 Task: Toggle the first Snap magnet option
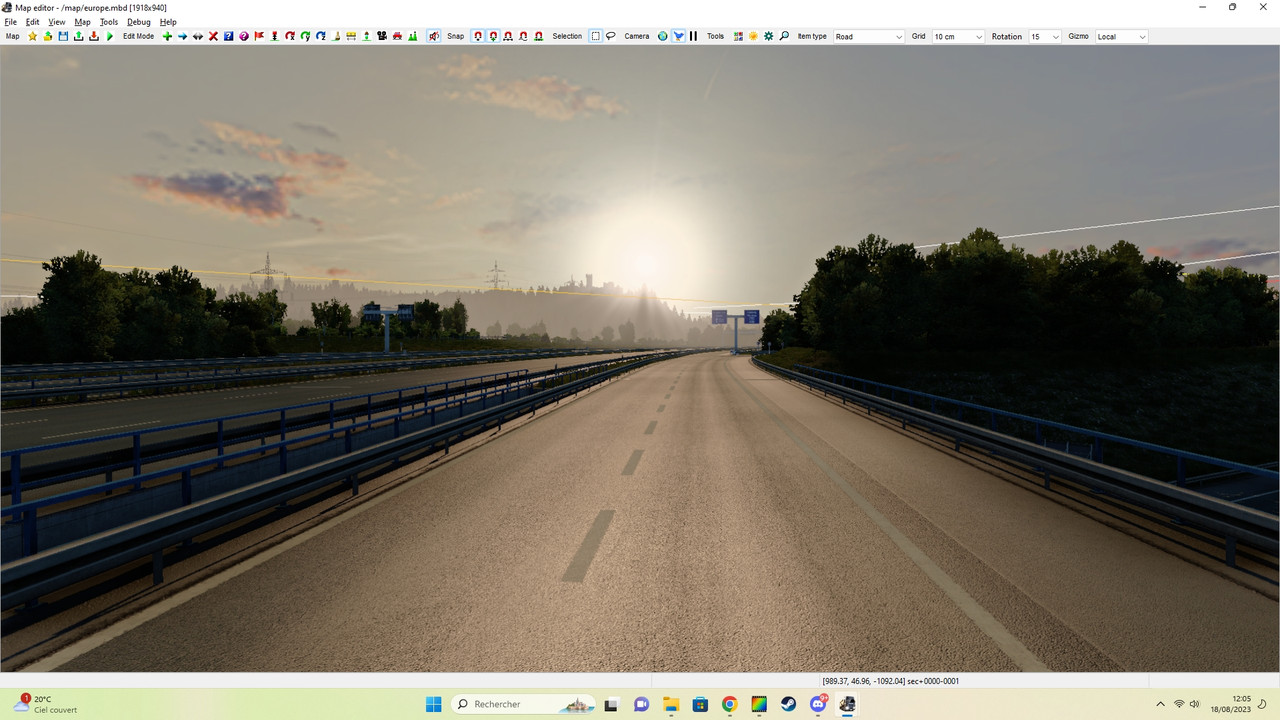[x=478, y=36]
